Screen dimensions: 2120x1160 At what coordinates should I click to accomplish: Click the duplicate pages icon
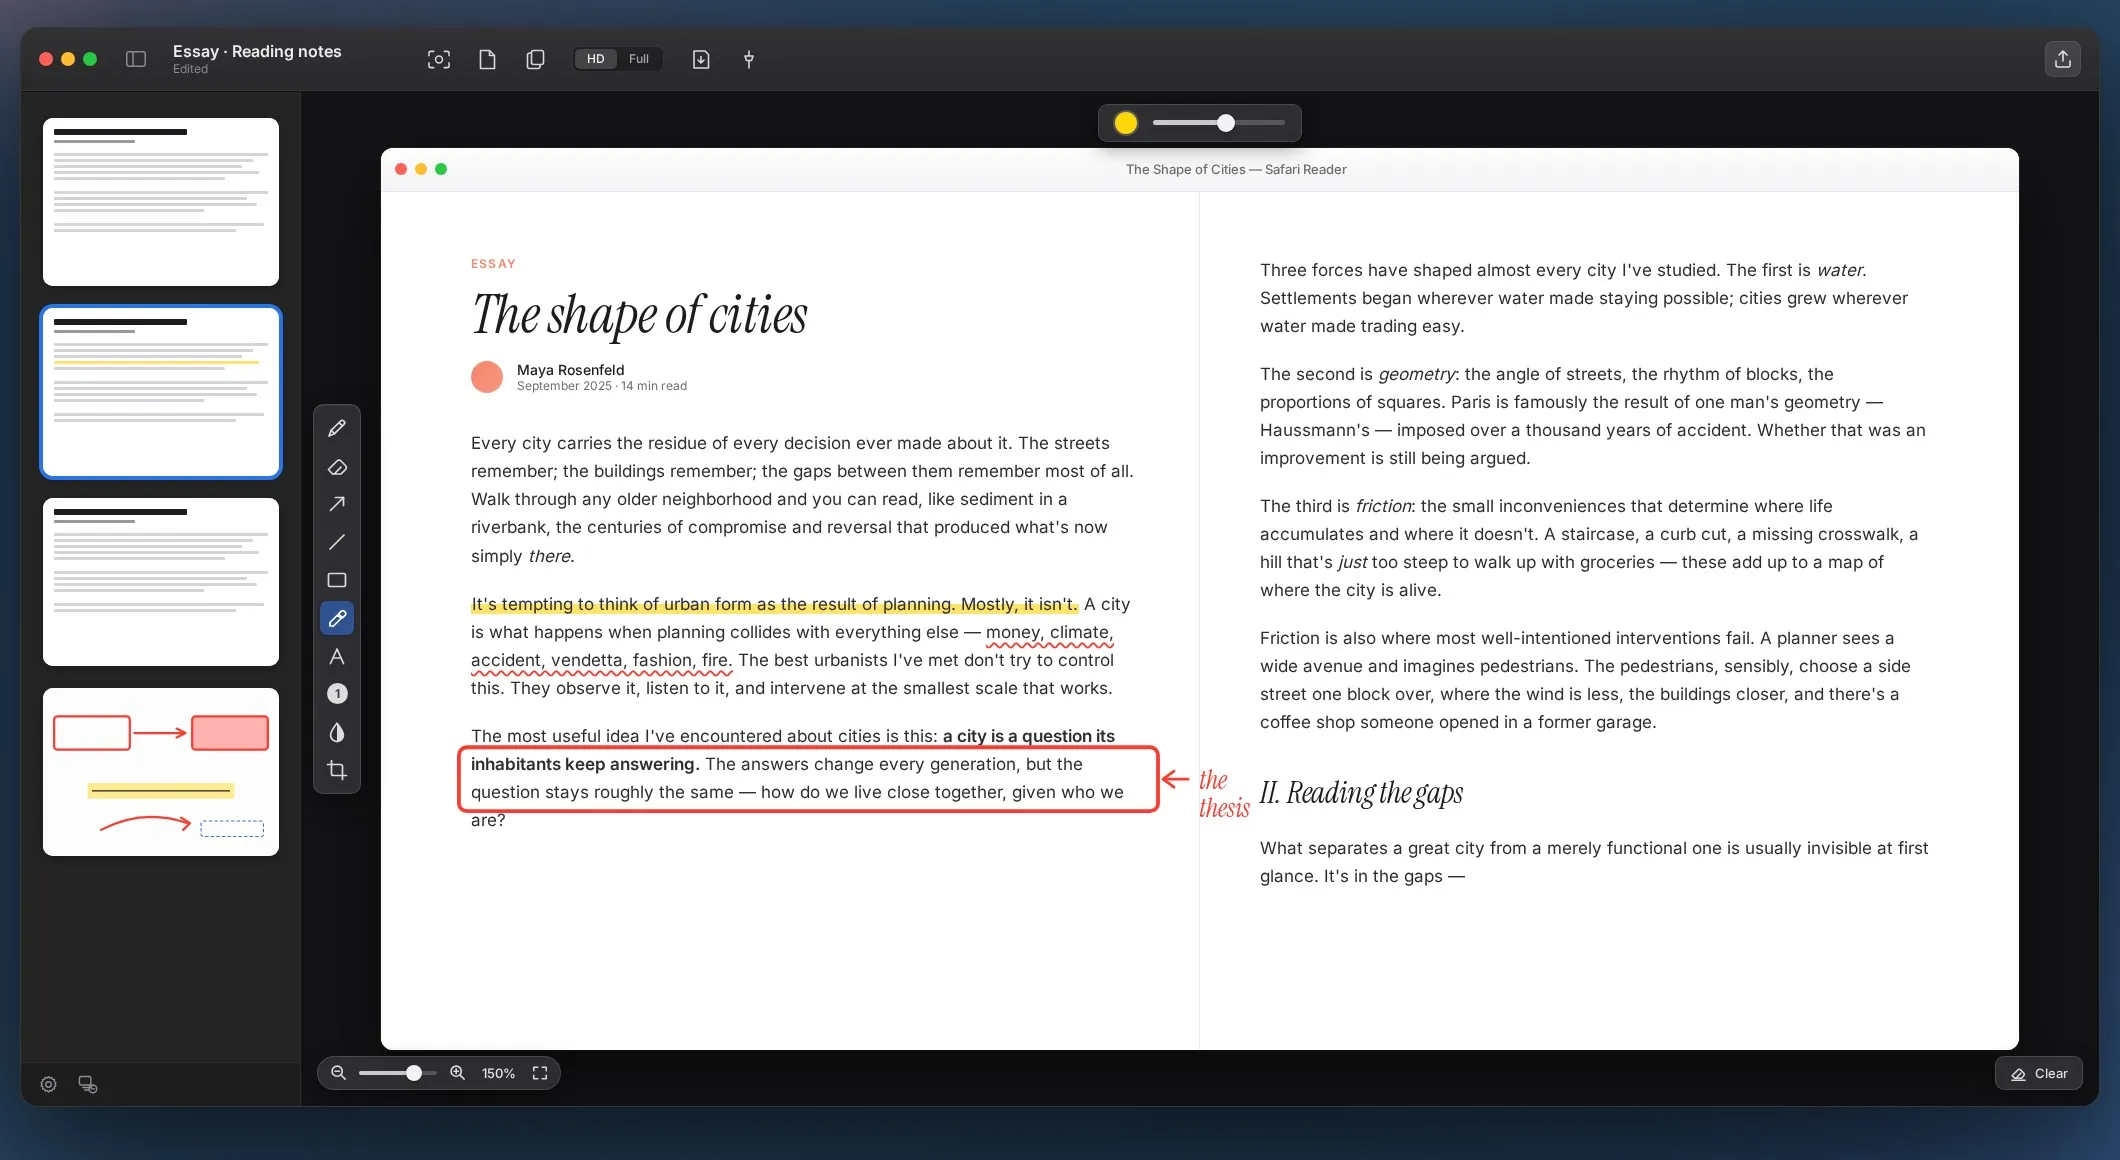click(535, 59)
